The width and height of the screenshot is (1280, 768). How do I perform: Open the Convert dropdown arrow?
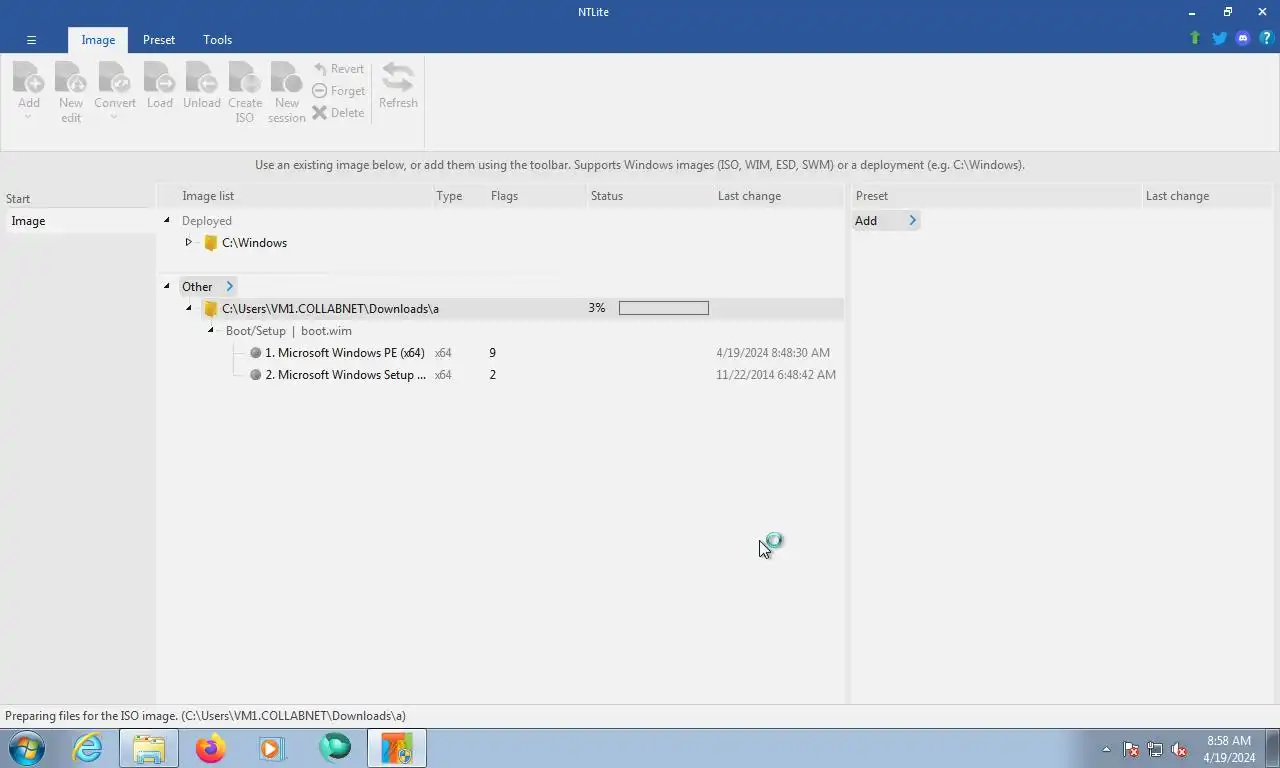114,117
